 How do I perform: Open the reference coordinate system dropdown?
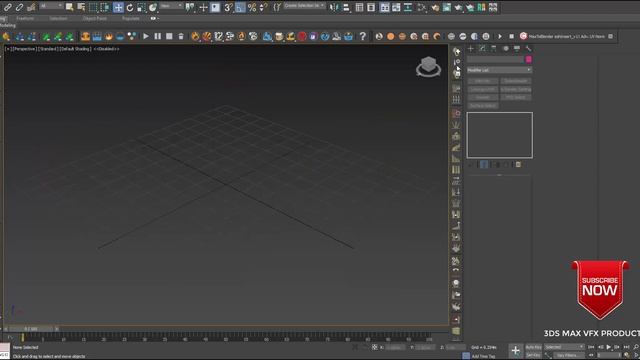[171, 6]
